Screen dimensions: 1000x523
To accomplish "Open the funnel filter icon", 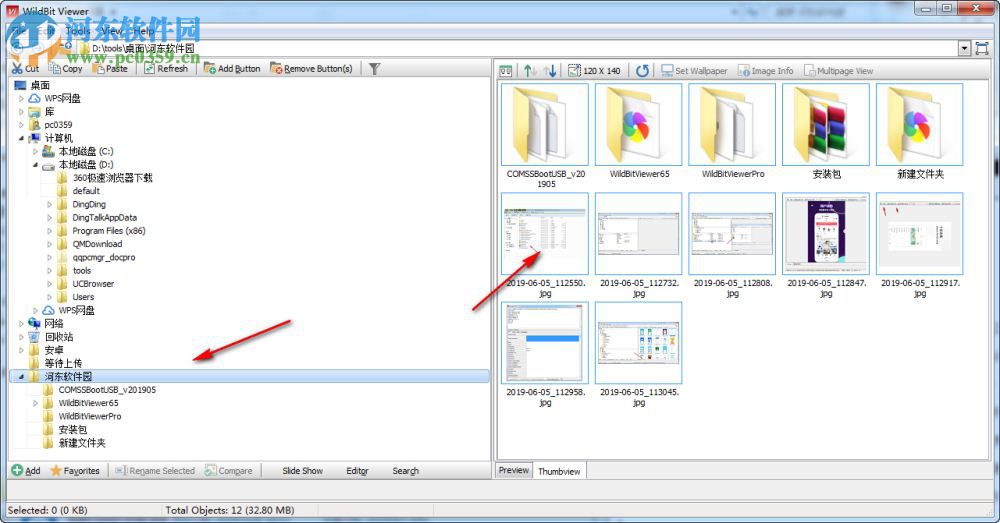I will tap(374, 68).
